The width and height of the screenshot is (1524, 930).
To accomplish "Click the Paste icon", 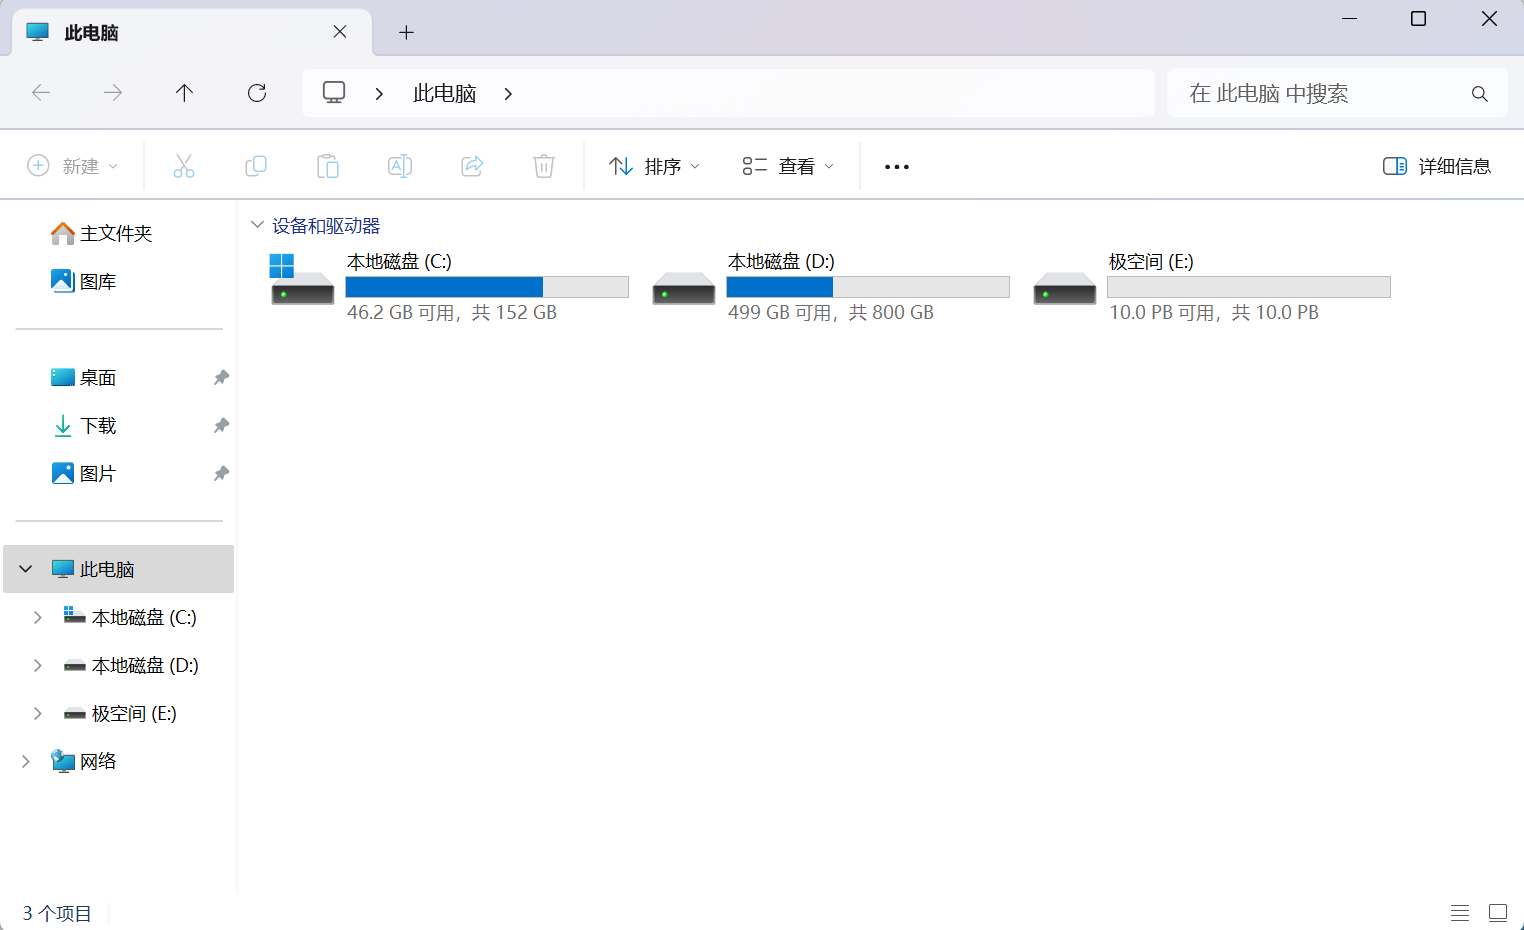I will (x=327, y=166).
